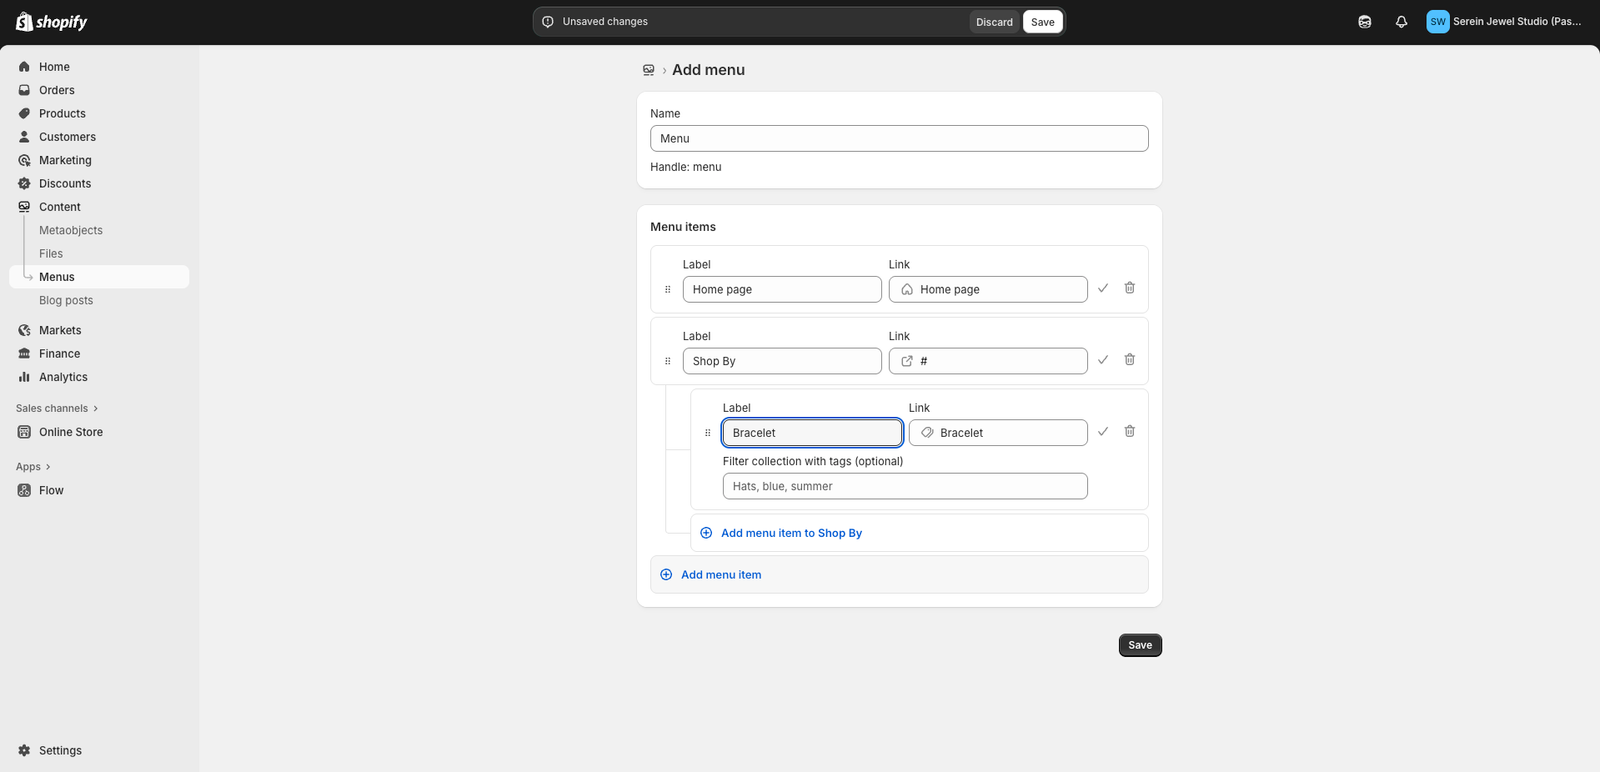
Task: Click the checkmark beside Shop By
Action: (1102, 360)
